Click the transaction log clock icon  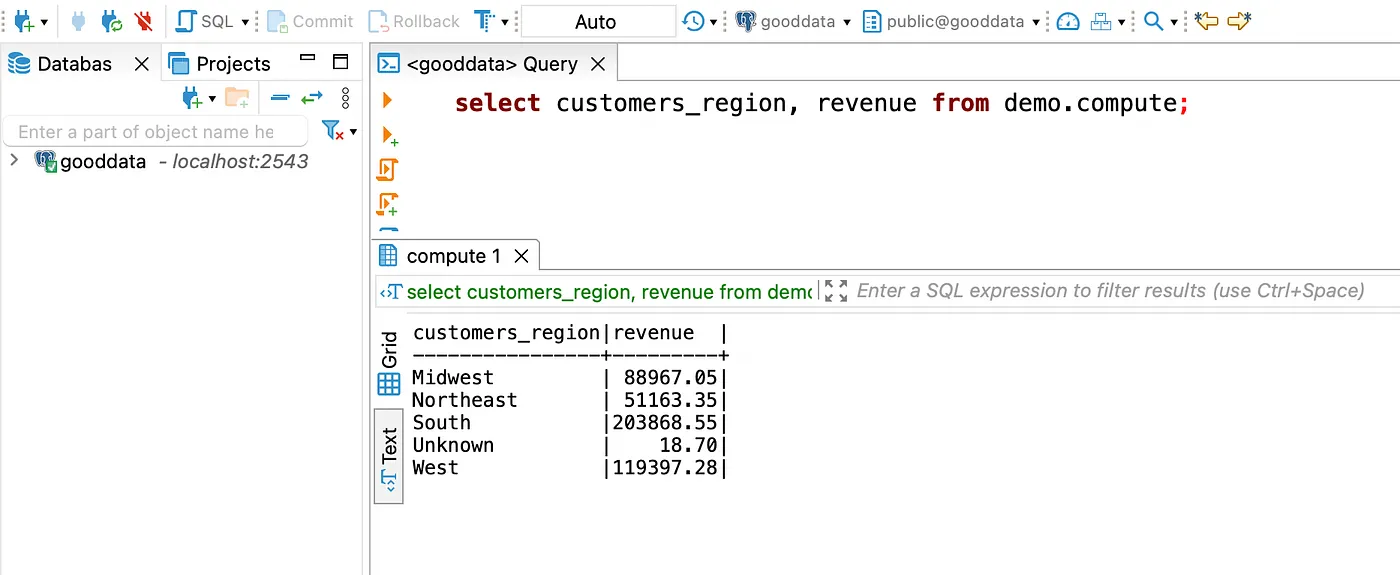693,21
